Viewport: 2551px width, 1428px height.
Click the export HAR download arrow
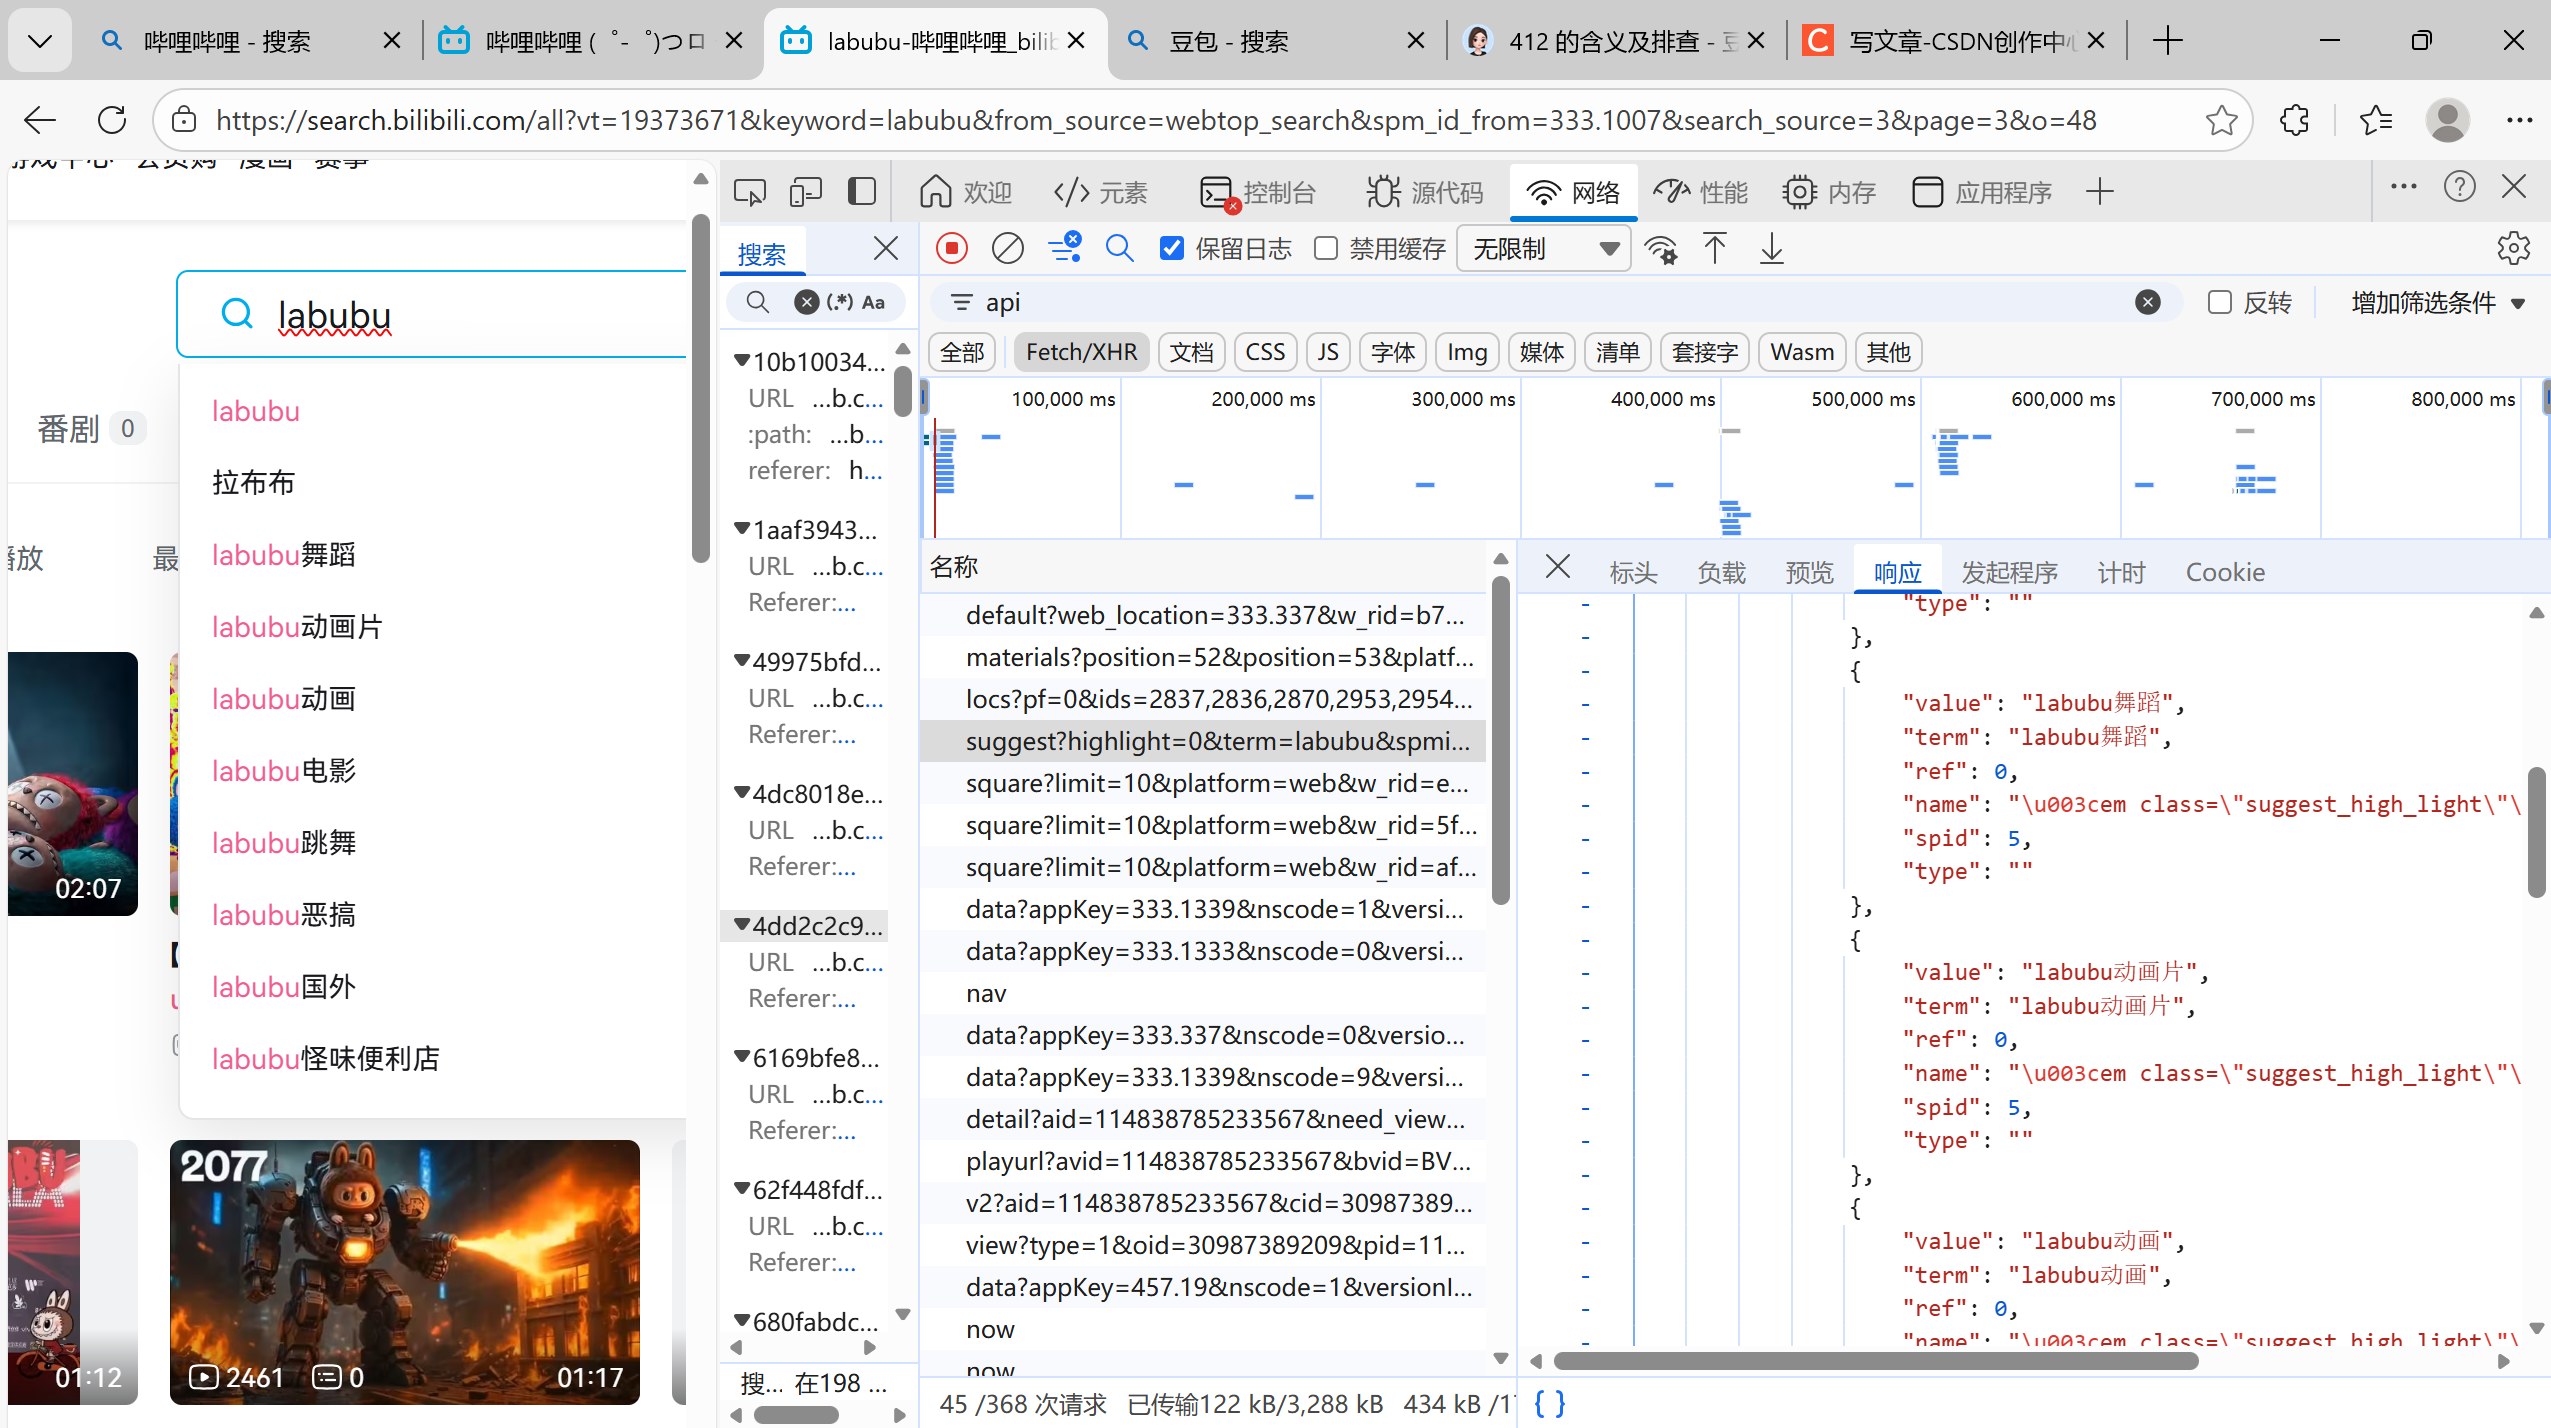[x=1771, y=248]
